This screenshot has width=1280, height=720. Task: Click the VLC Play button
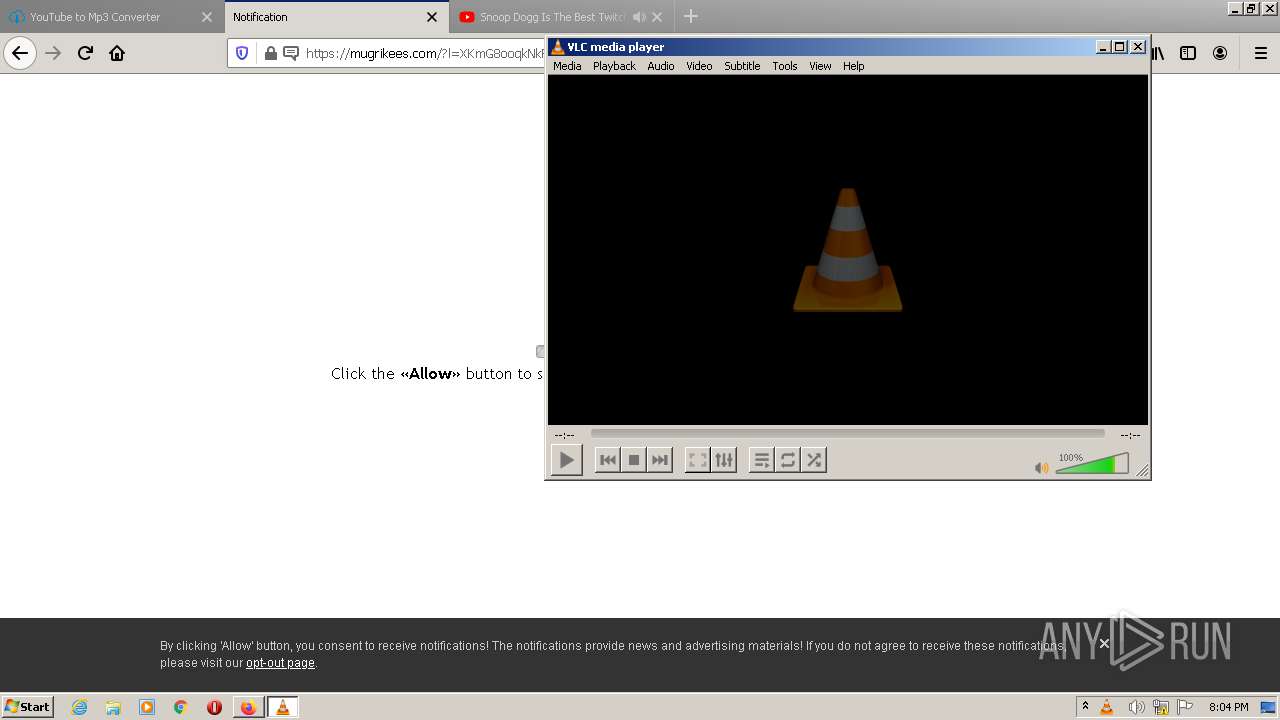coord(566,460)
